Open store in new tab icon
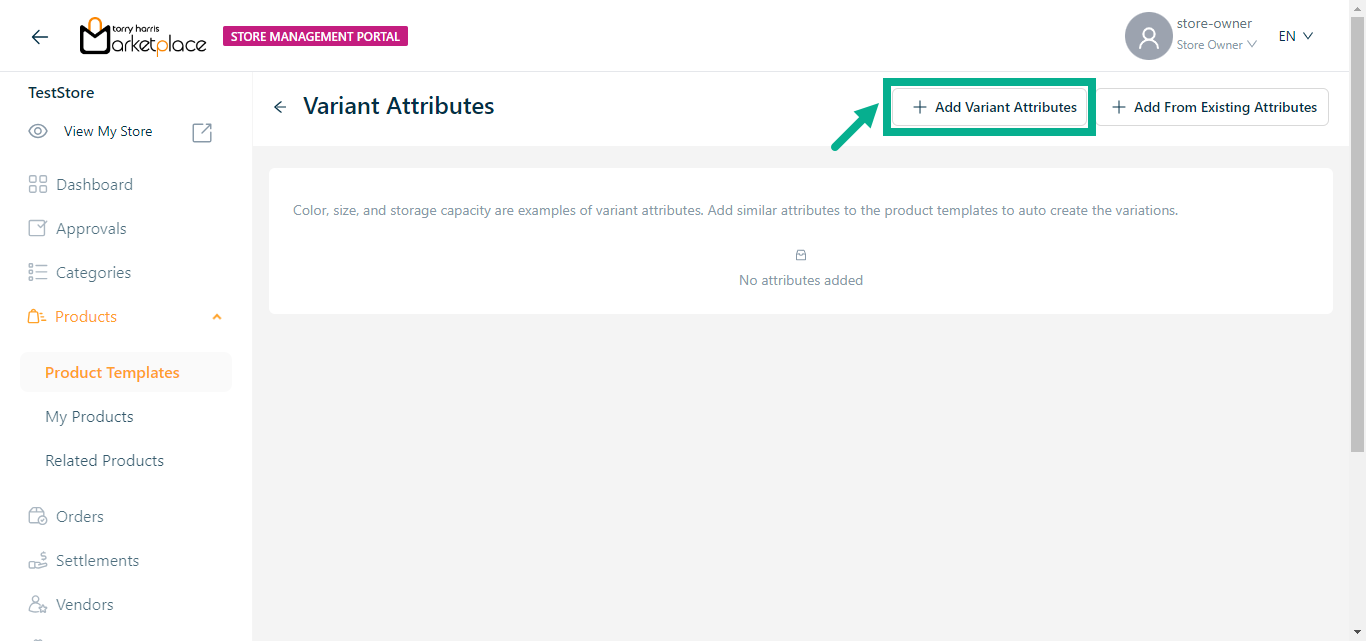 pos(202,132)
